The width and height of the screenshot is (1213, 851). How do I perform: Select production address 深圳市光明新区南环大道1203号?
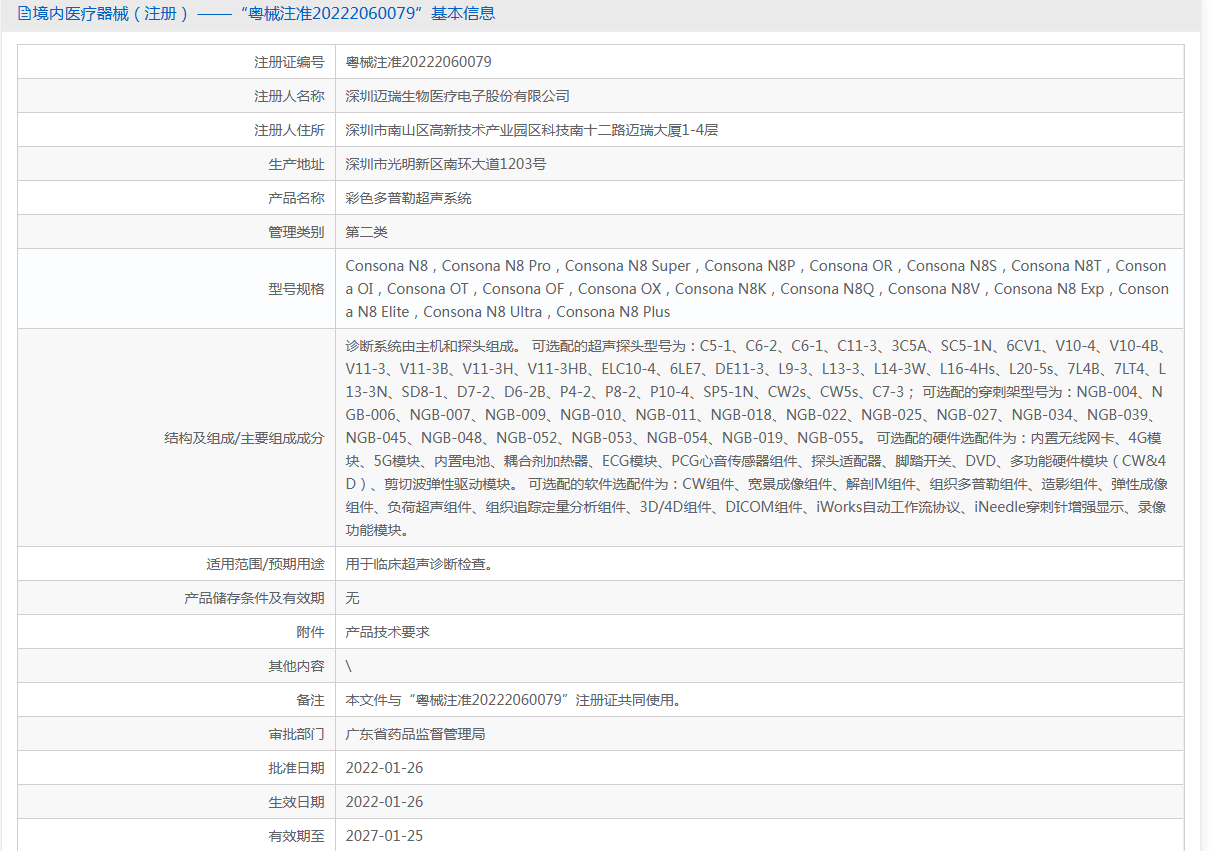tap(445, 164)
